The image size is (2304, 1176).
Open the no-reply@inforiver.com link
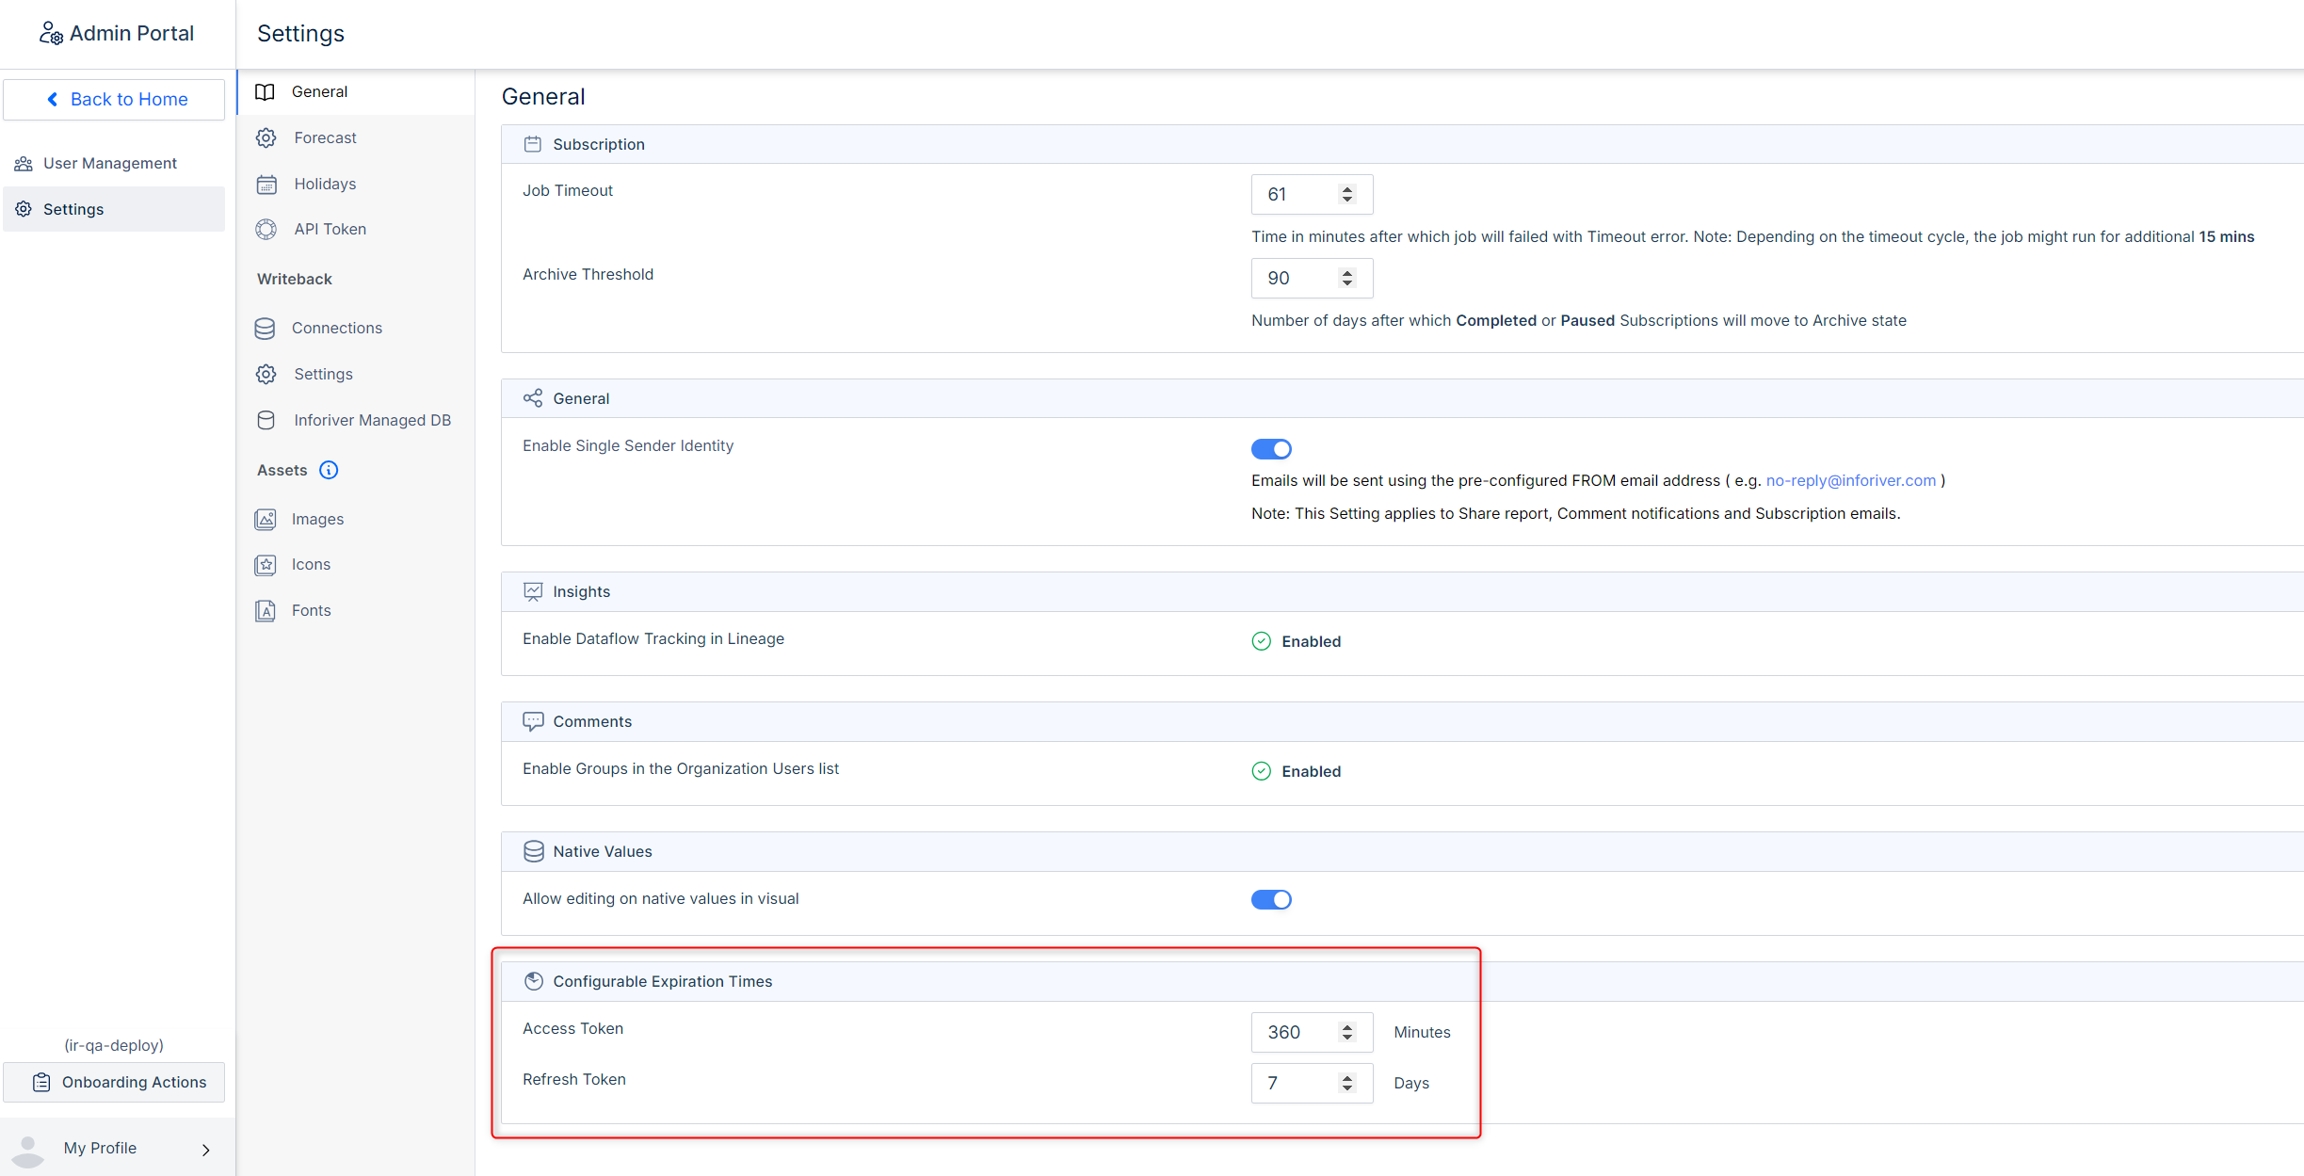click(x=1850, y=481)
